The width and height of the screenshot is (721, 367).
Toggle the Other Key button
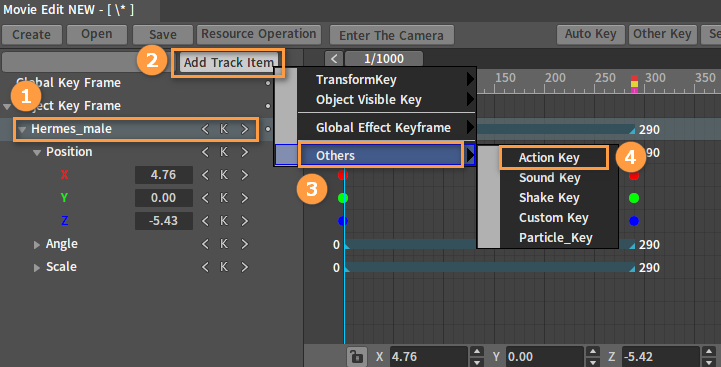(x=662, y=34)
